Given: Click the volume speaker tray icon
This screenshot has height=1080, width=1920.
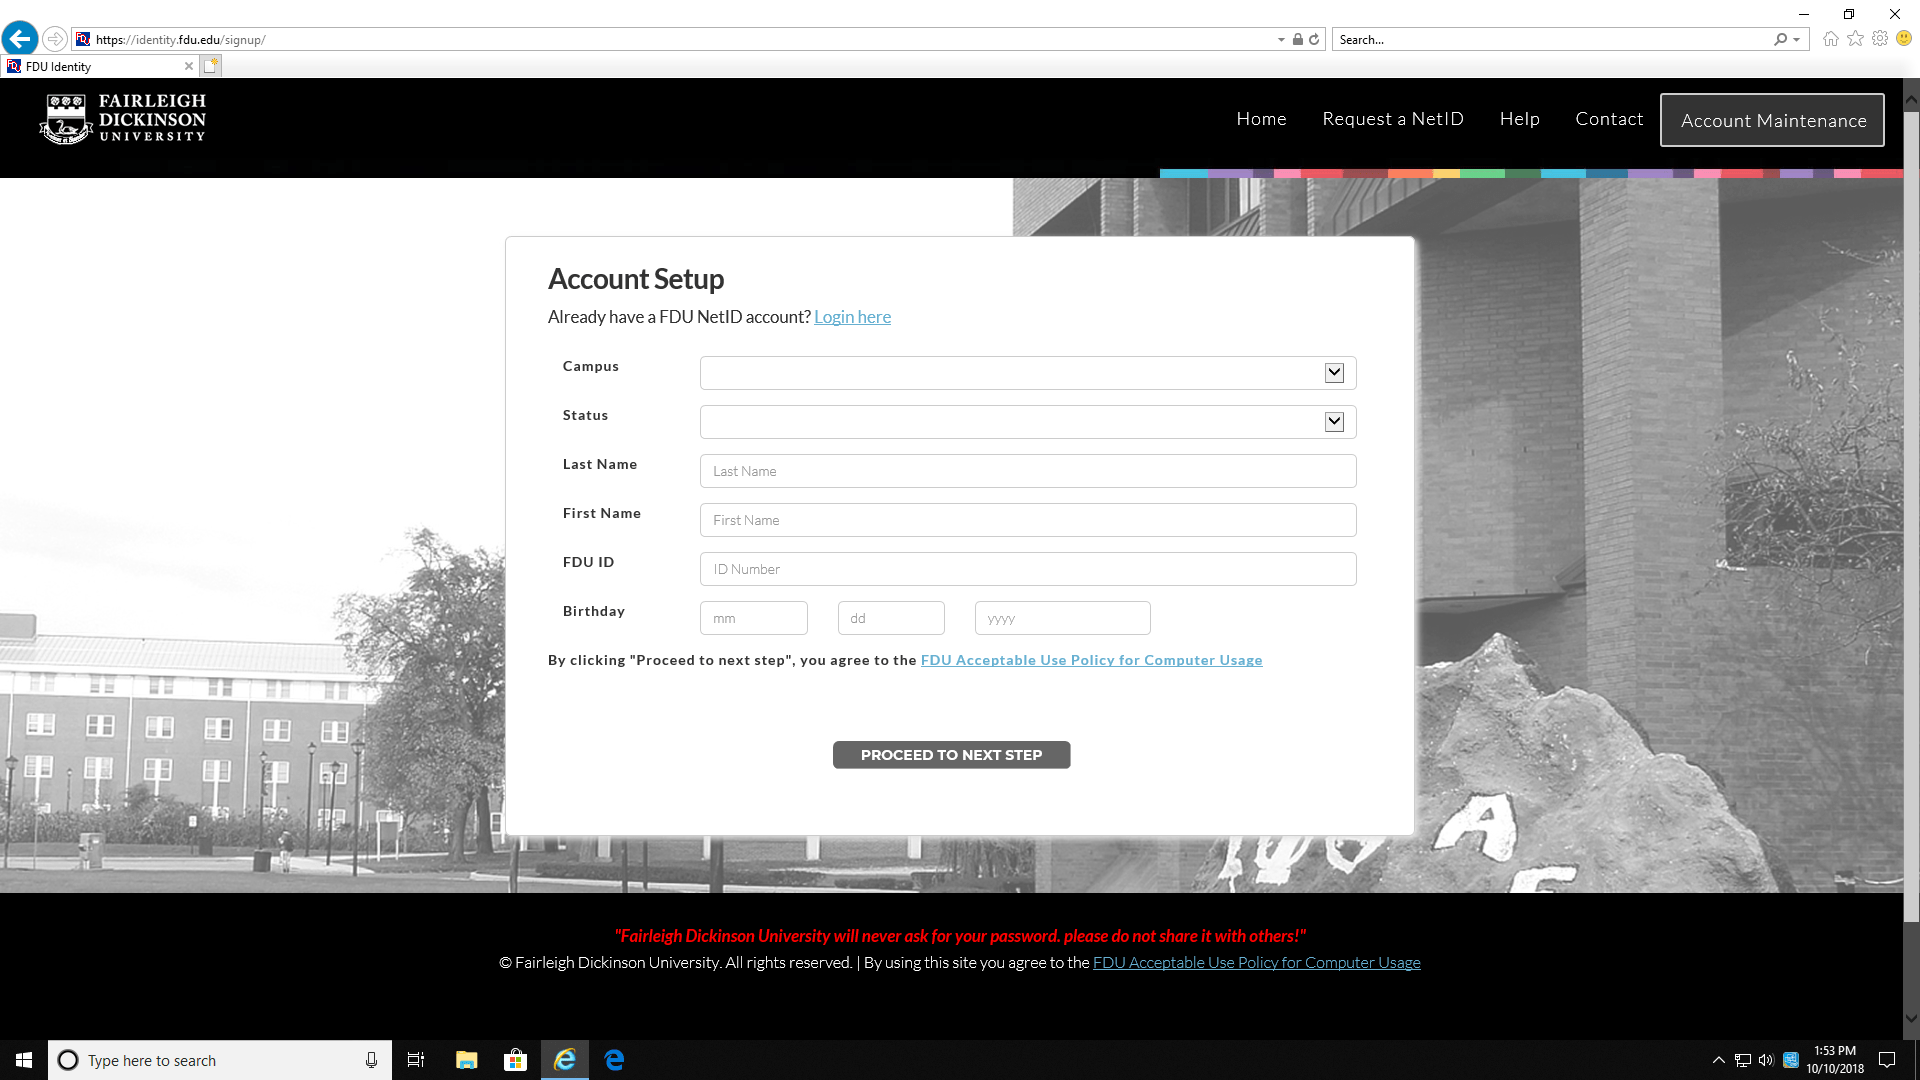Looking at the screenshot, I should [1766, 1060].
